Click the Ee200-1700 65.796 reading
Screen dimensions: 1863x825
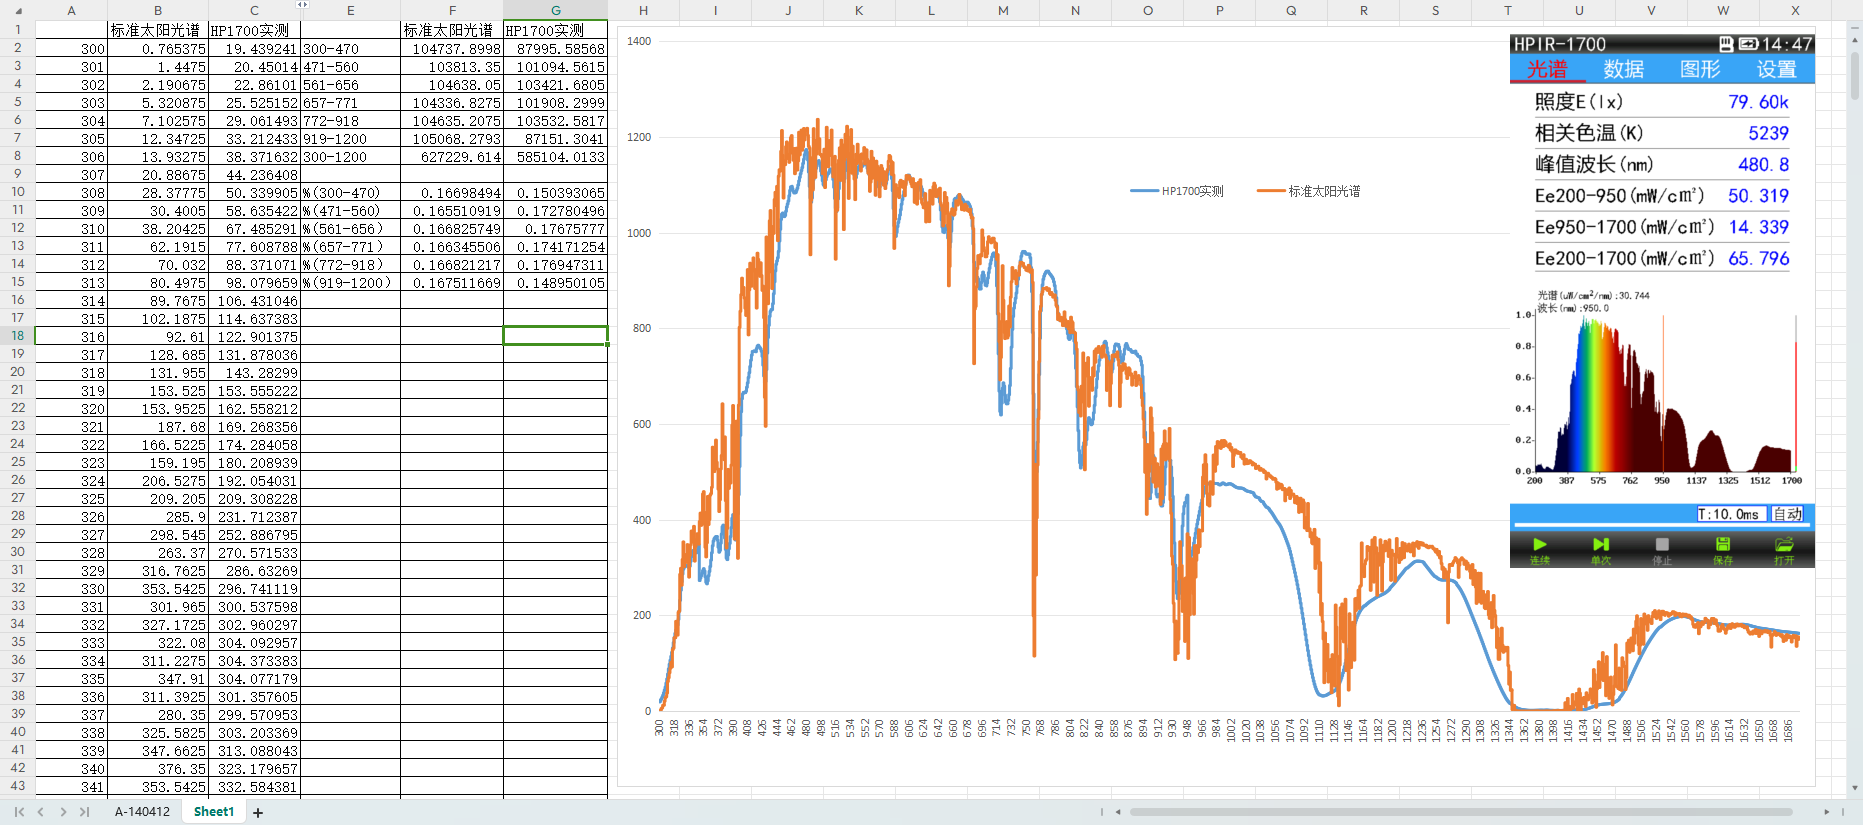[1662, 258]
